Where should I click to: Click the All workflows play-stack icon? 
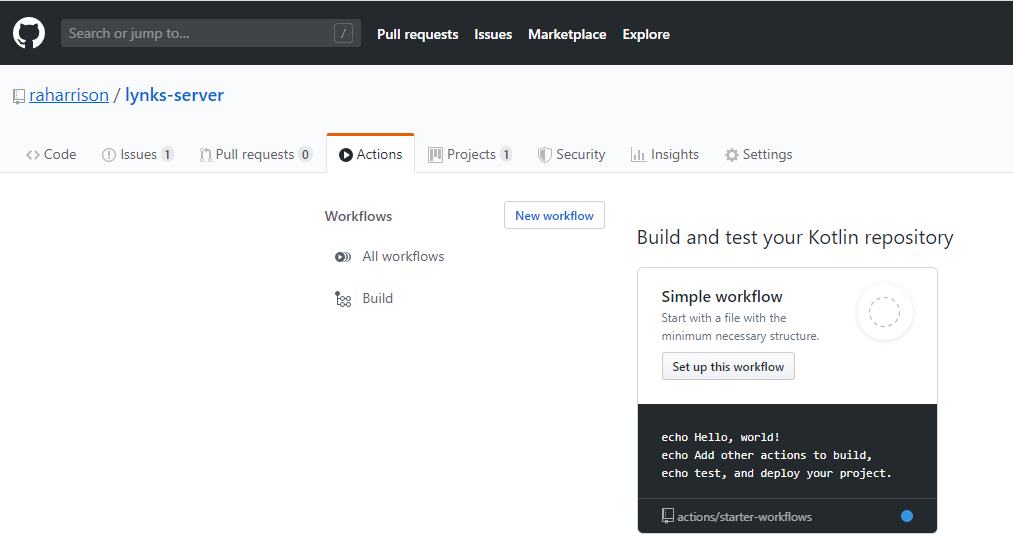click(x=343, y=257)
